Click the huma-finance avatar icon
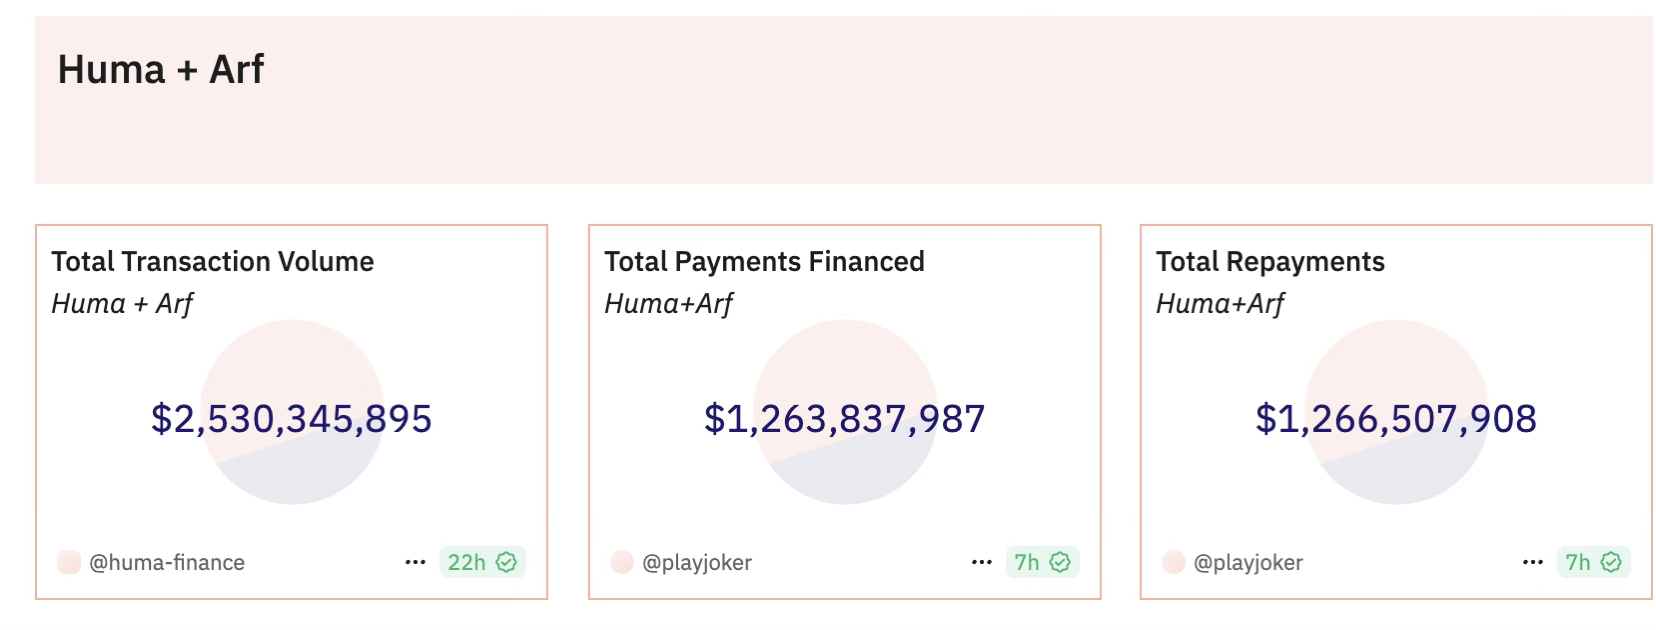 [x=69, y=562]
